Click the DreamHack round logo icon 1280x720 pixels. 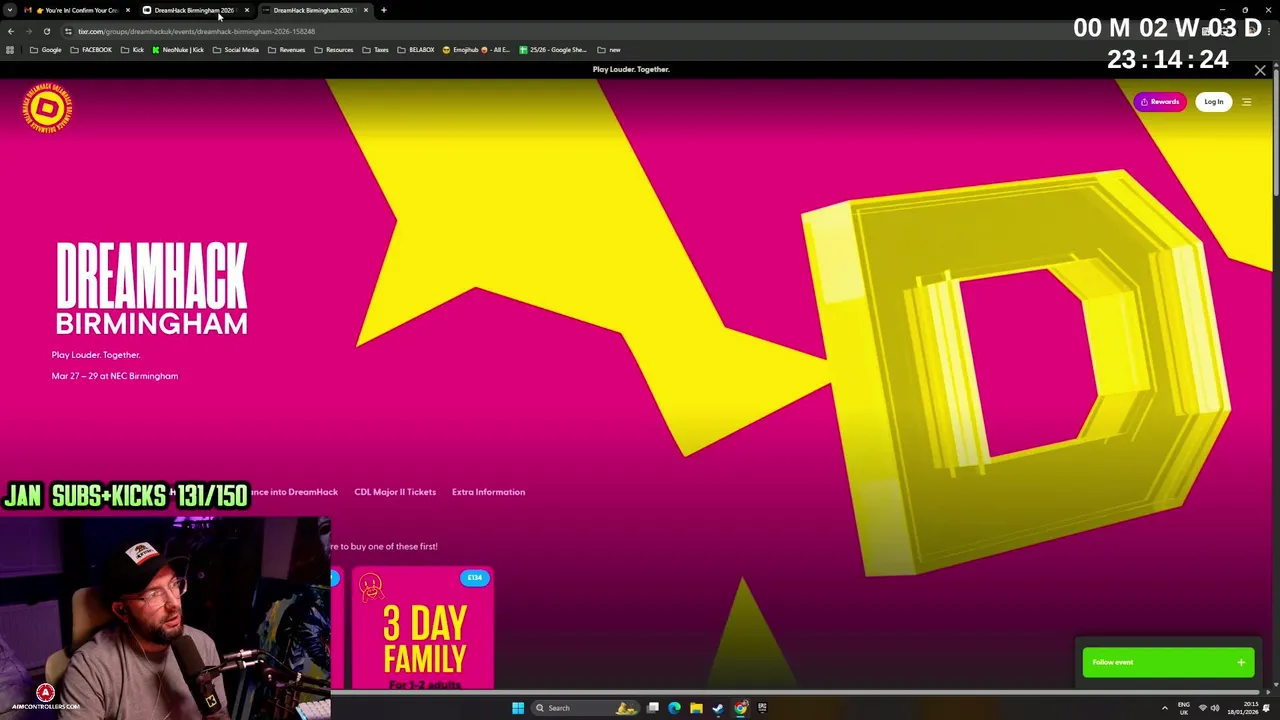(48, 107)
